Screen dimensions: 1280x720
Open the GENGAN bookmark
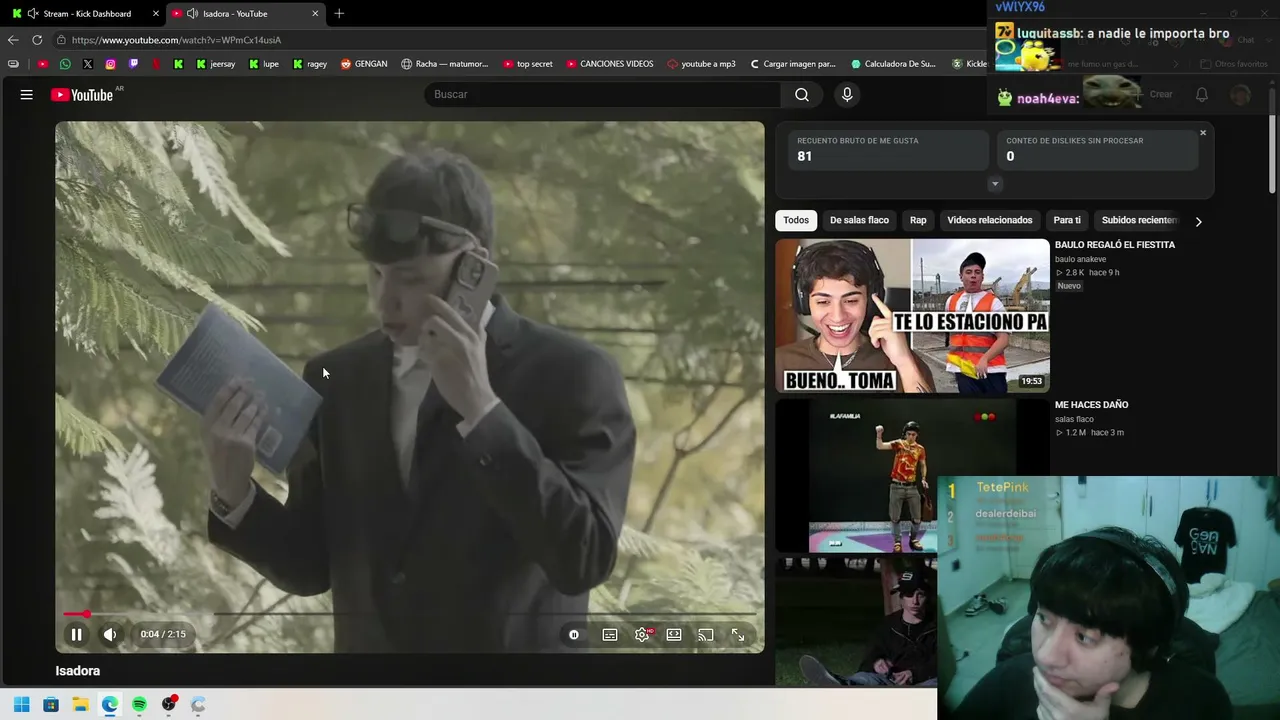(364, 64)
